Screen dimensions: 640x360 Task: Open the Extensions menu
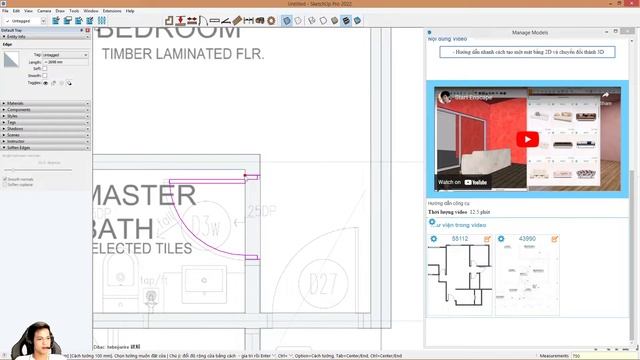(x=112, y=11)
